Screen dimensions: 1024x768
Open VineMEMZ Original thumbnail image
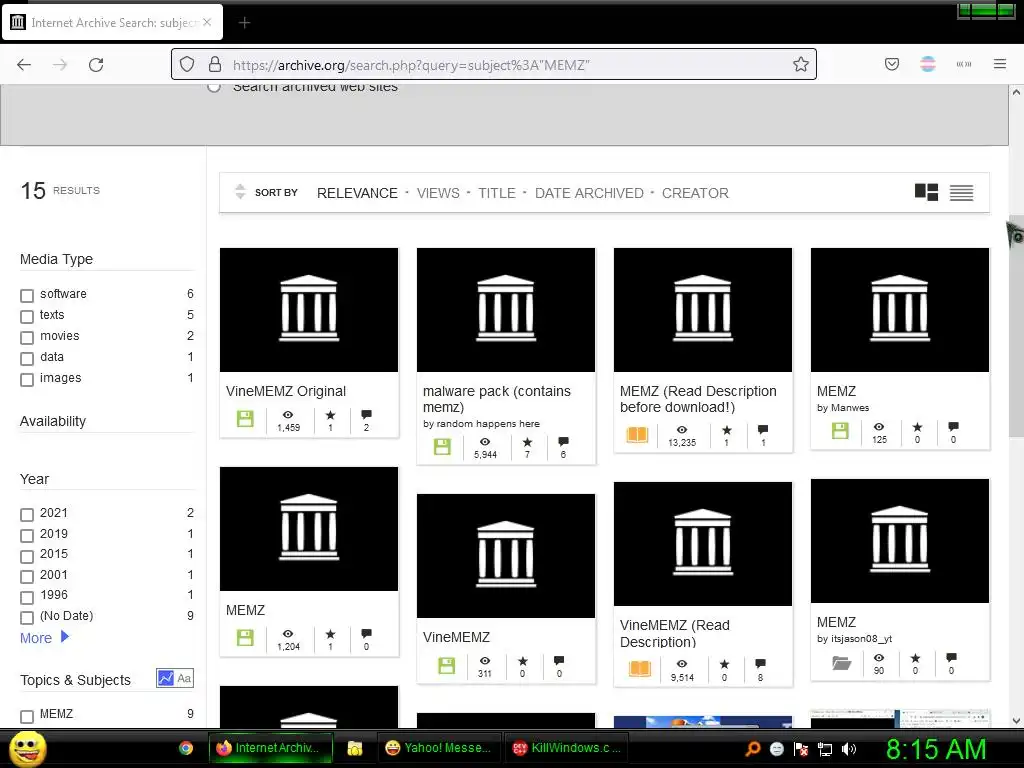tap(309, 310)
